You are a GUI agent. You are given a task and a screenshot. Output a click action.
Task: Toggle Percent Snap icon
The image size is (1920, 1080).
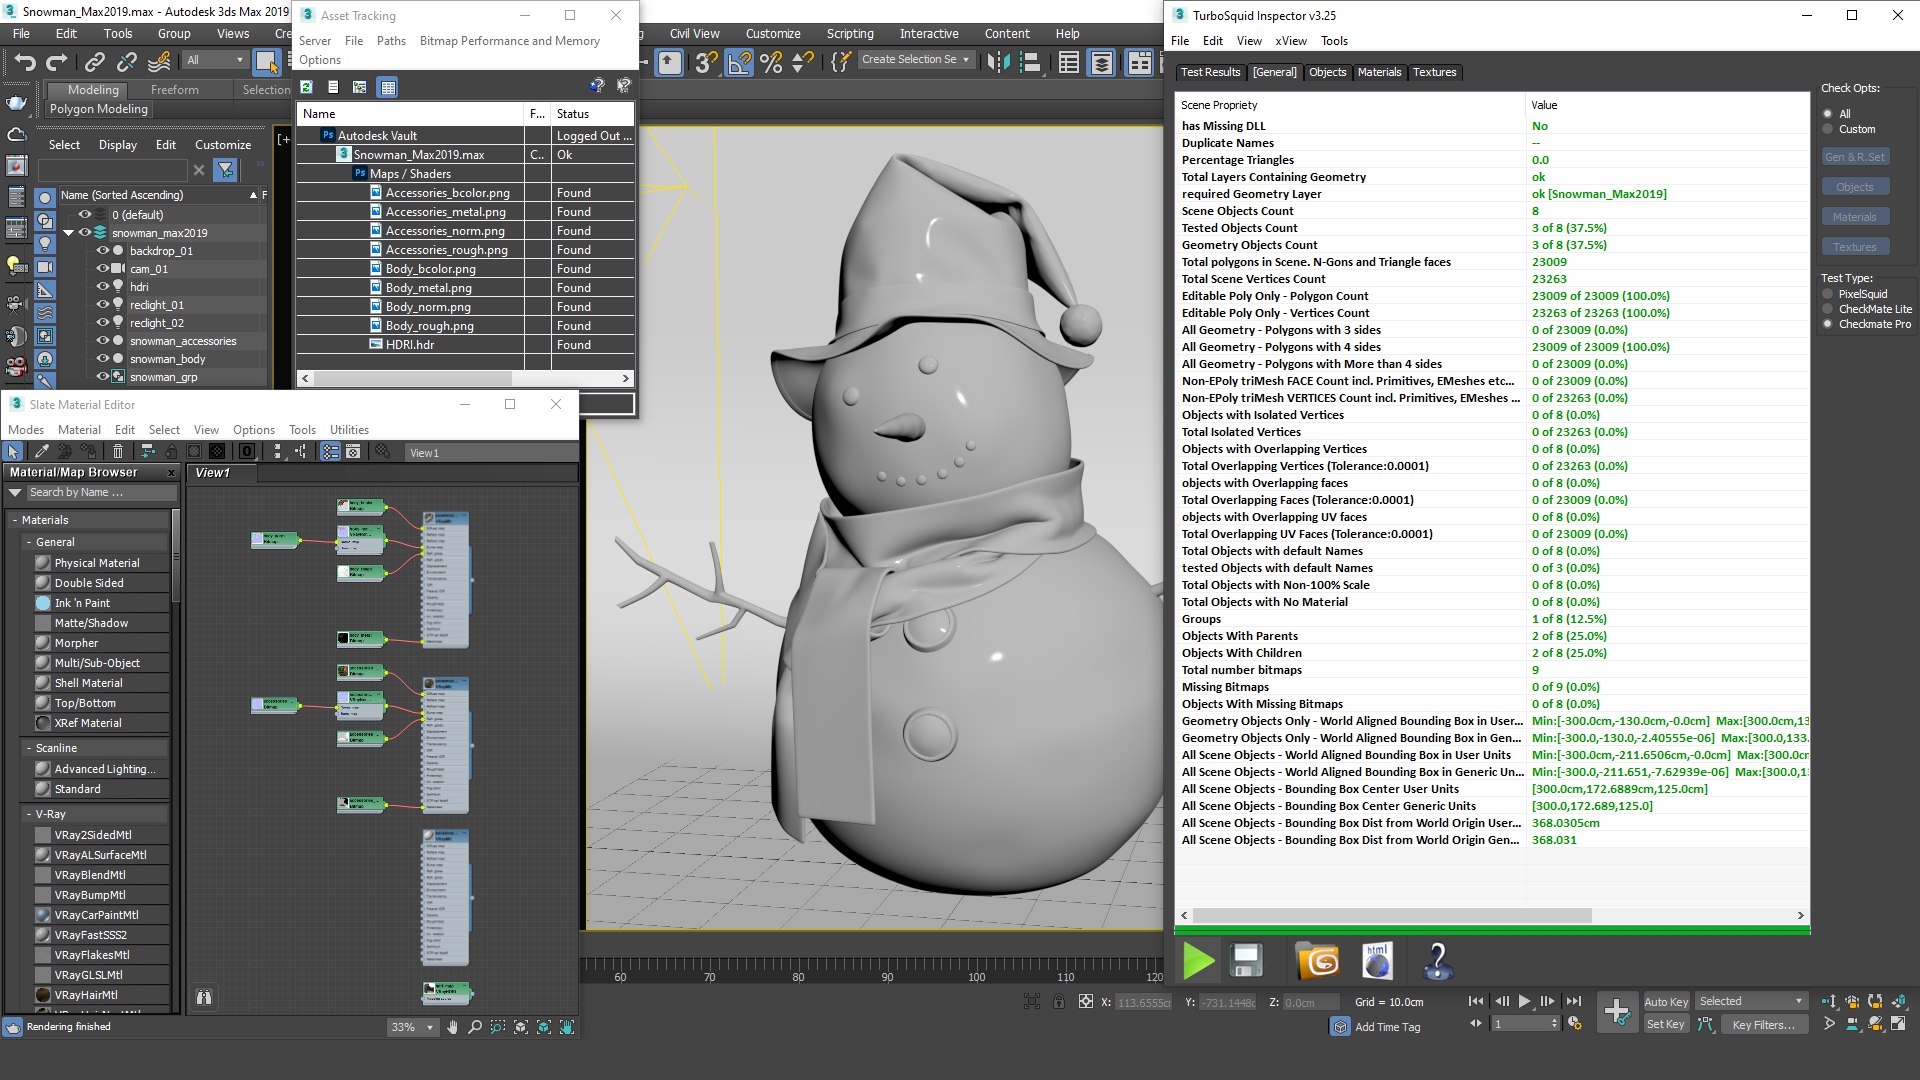[x=771, y=62]
